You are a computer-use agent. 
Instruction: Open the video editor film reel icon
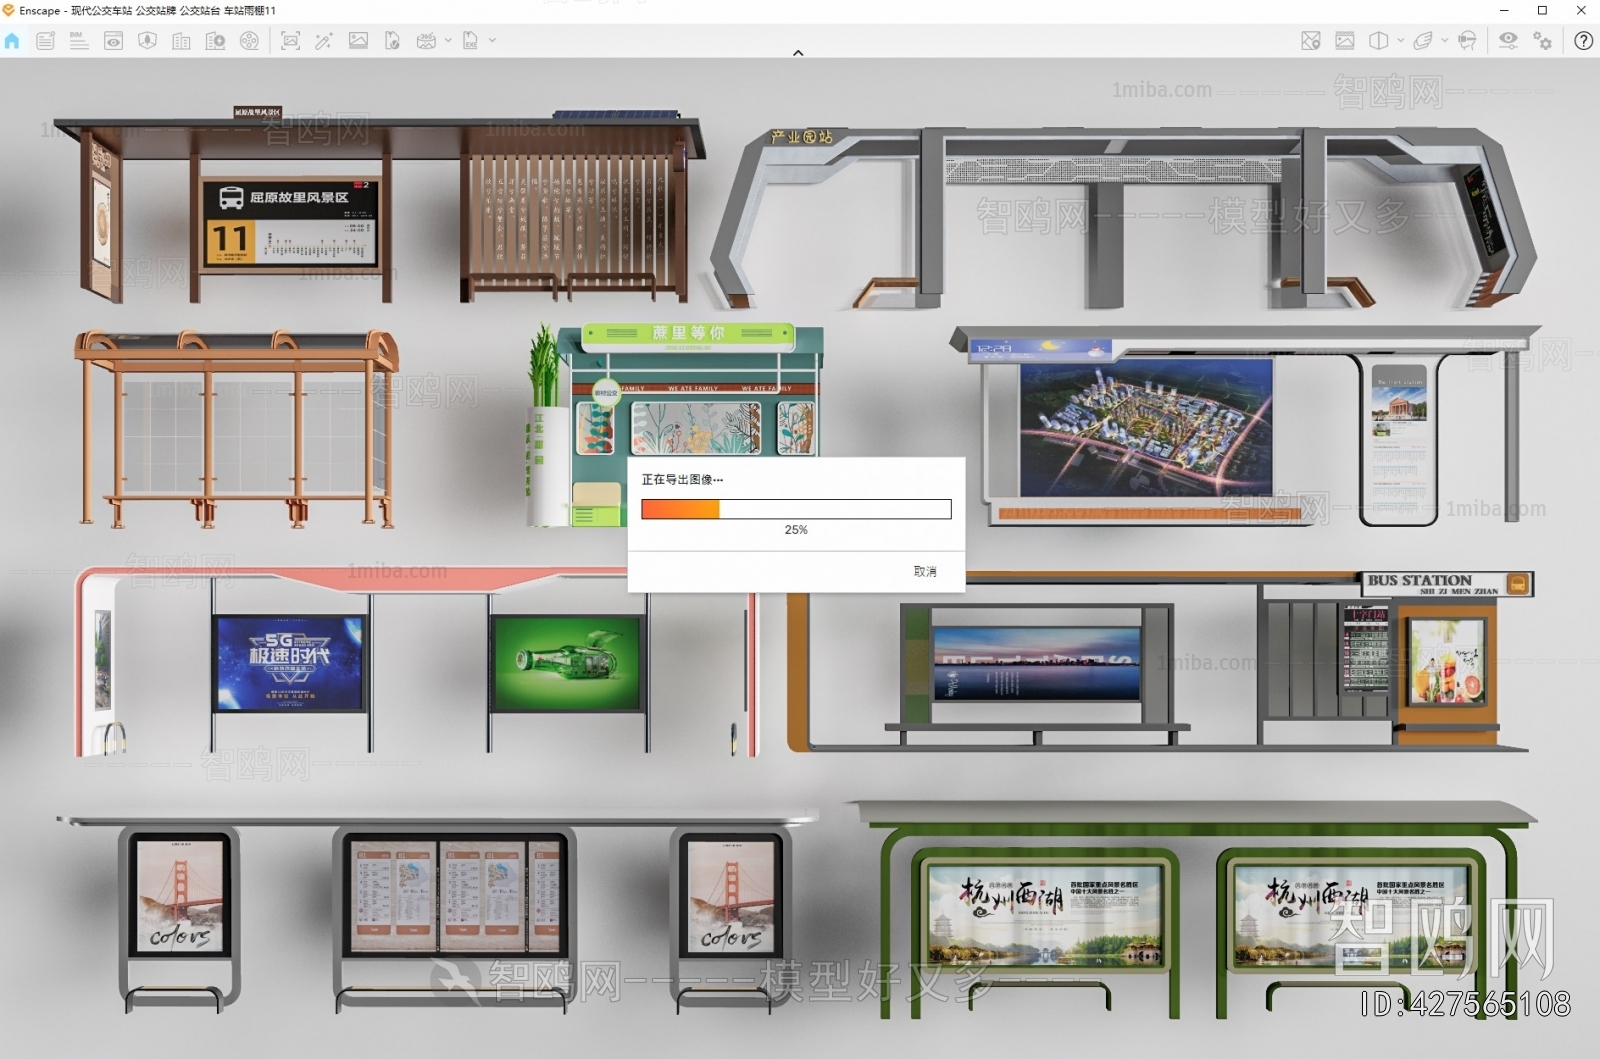249,41
